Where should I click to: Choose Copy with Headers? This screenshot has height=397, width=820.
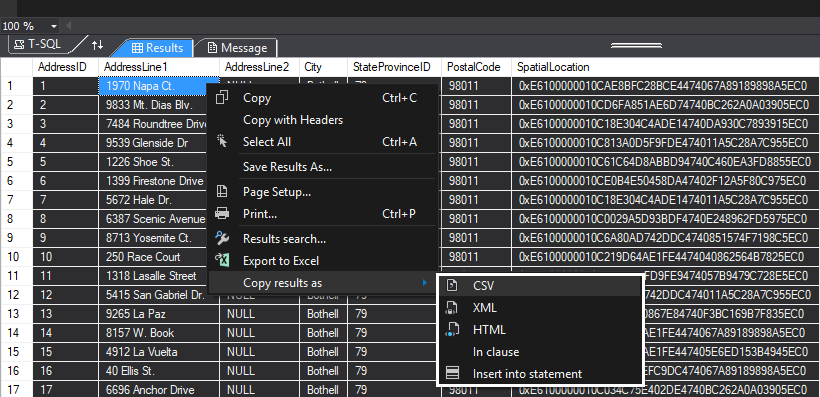coord(322,120)
